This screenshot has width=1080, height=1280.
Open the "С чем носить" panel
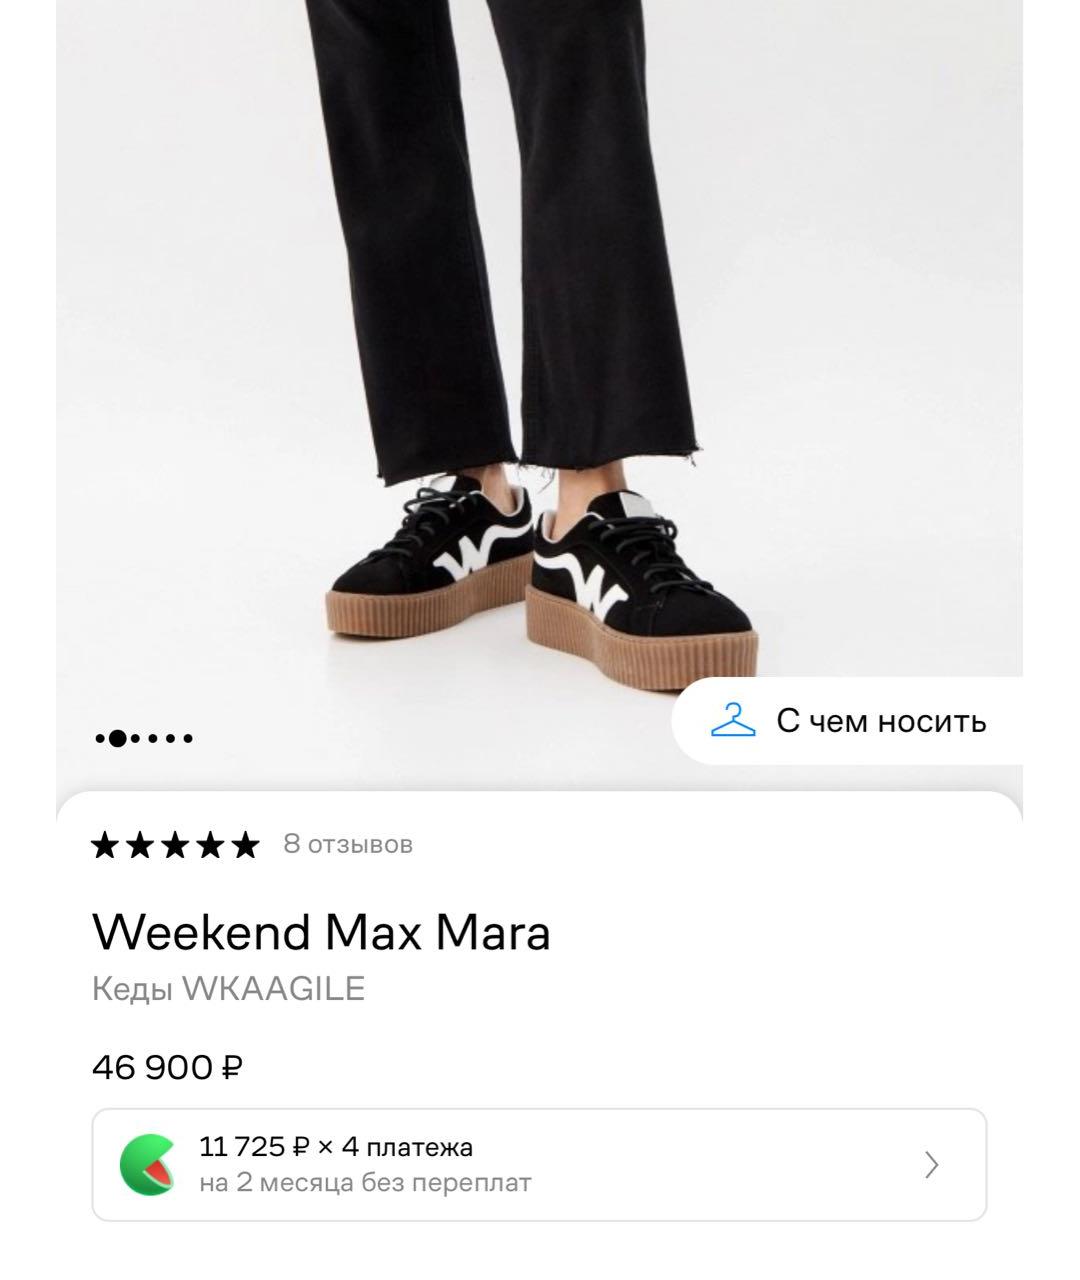coord(880,722)
